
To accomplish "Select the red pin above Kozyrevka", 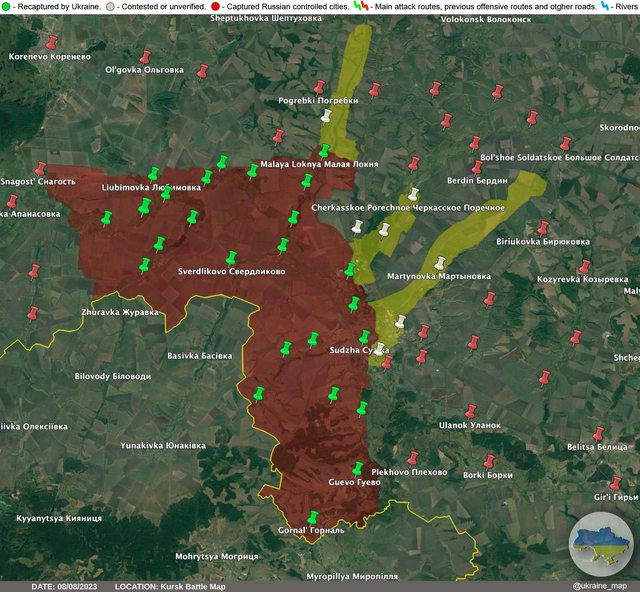I will pyautogui.click(x=584, y=267).
